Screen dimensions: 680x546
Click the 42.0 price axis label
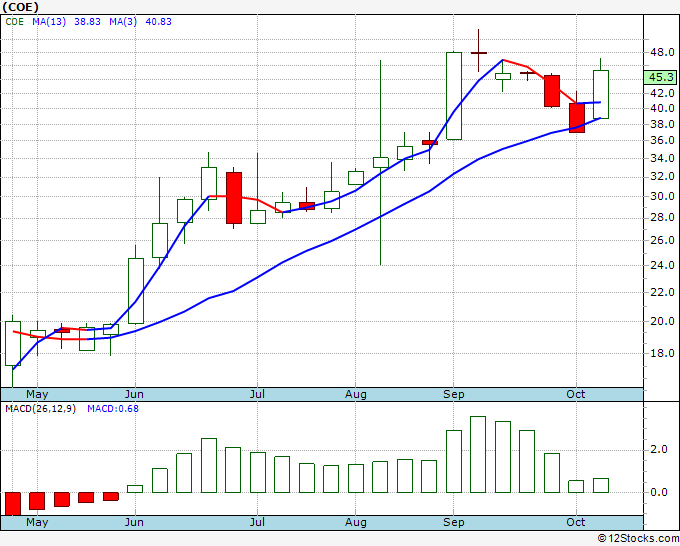(662, 93)
